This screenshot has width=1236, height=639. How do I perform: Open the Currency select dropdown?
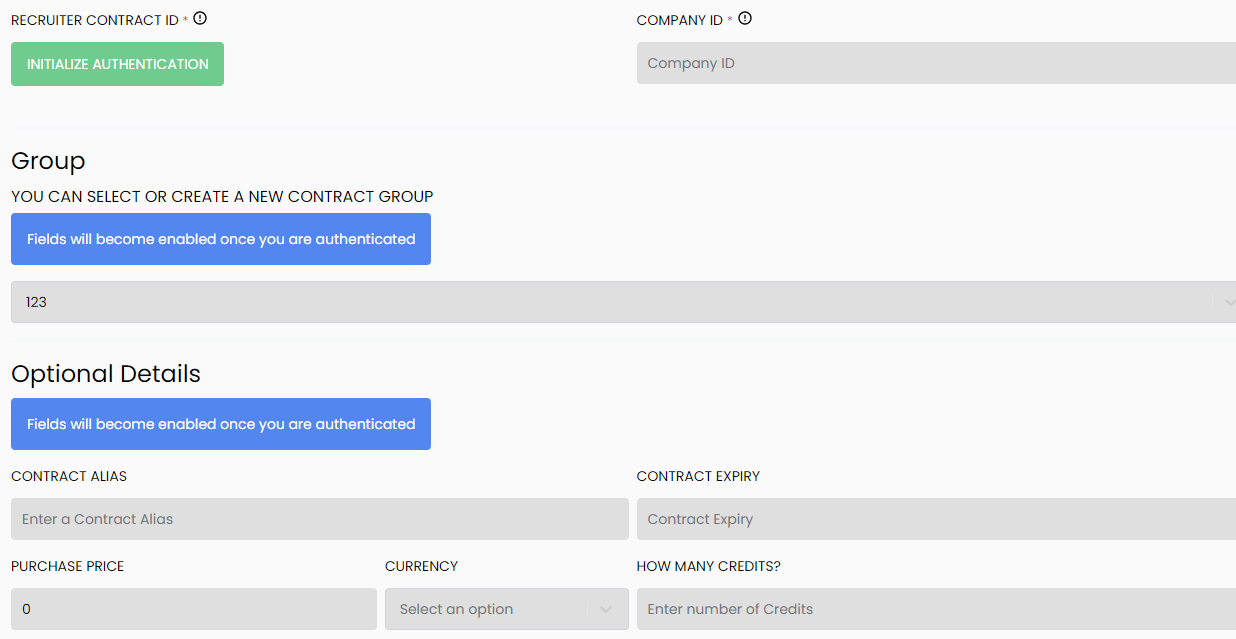[x=507, y=609]
